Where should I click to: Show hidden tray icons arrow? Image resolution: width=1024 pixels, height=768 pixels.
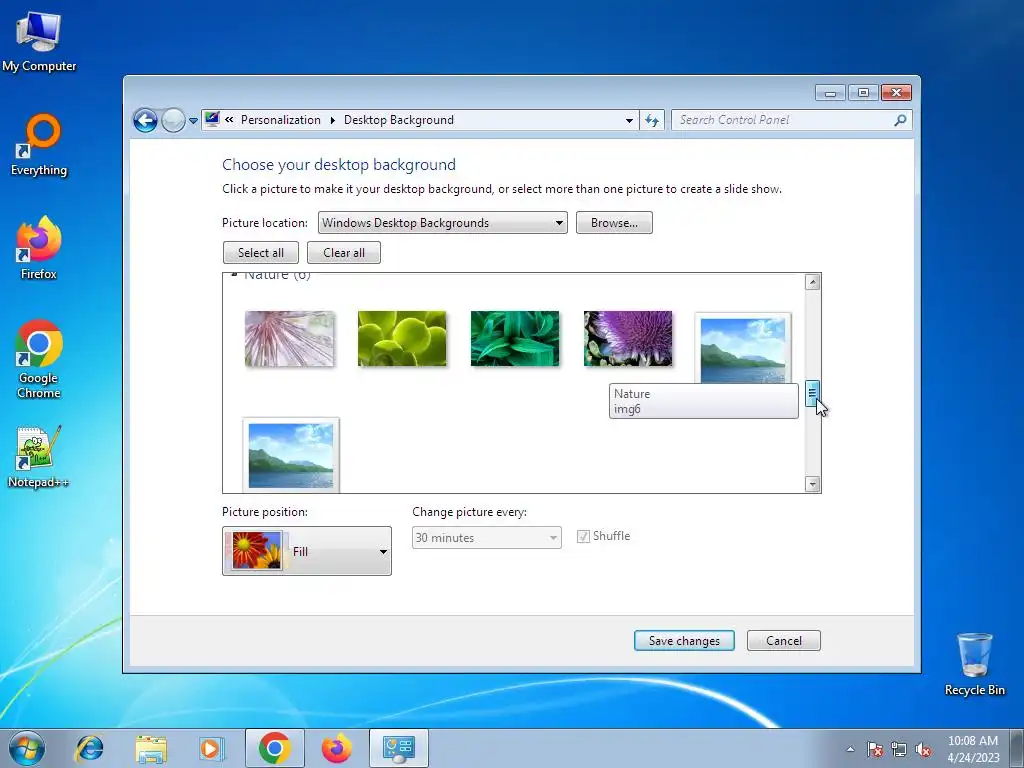[x=850, y=749]
